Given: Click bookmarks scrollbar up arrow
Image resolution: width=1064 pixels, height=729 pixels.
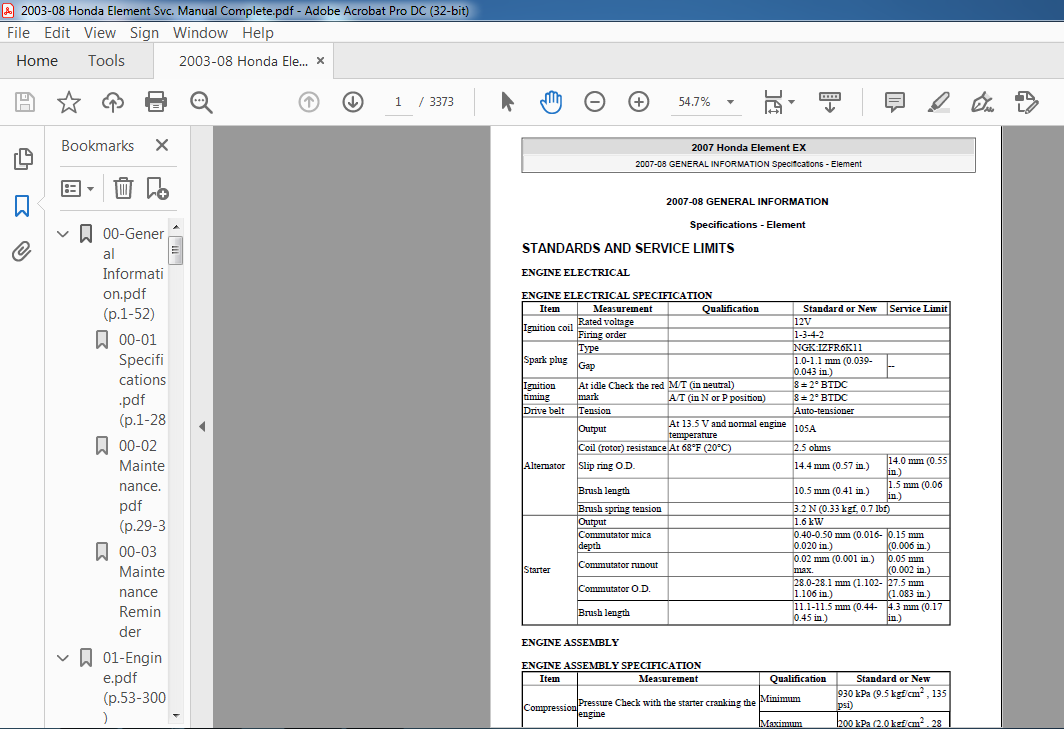Looking at the screenshot, I should click(176, 227).
